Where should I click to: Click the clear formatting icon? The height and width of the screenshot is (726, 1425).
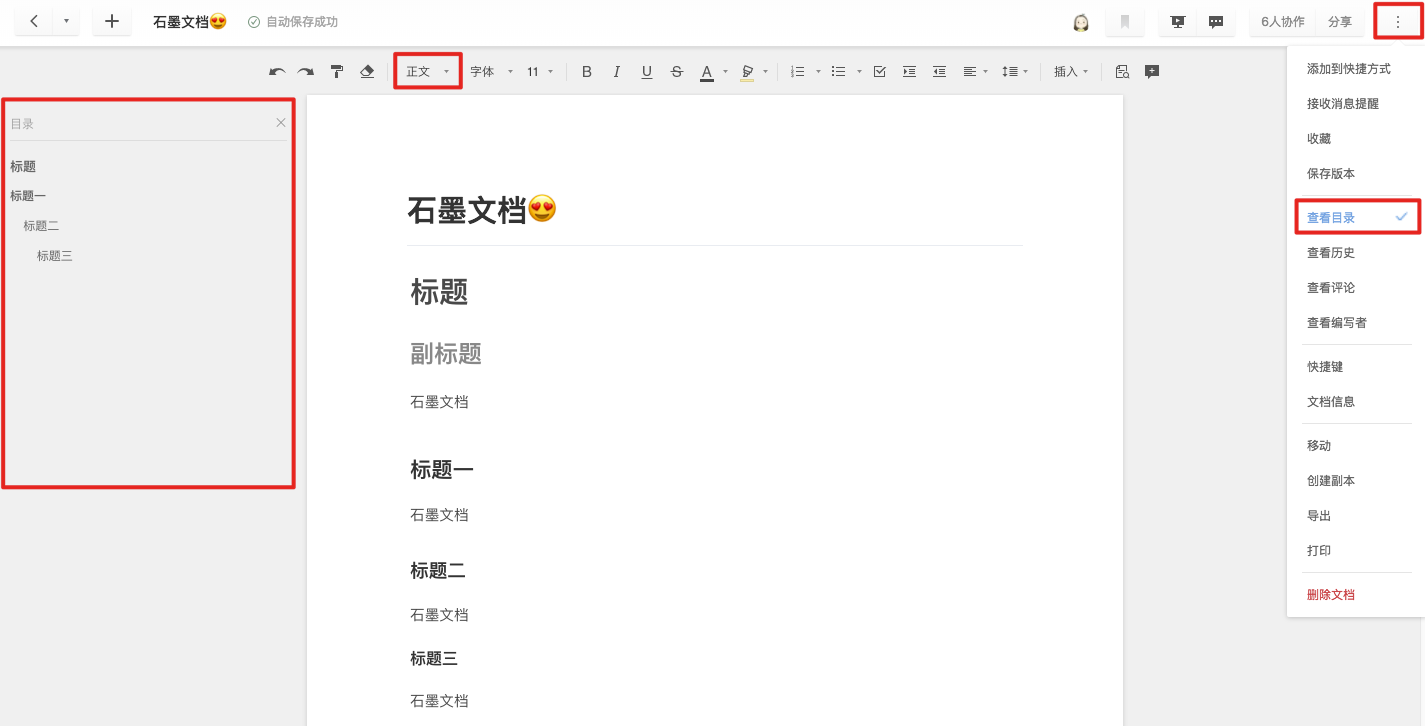[367, 71]
